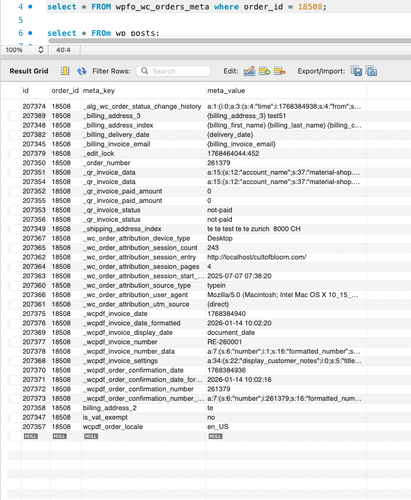Click the NULL cell under id column
This screenshot has width=411, height=500.
[31, 436]
